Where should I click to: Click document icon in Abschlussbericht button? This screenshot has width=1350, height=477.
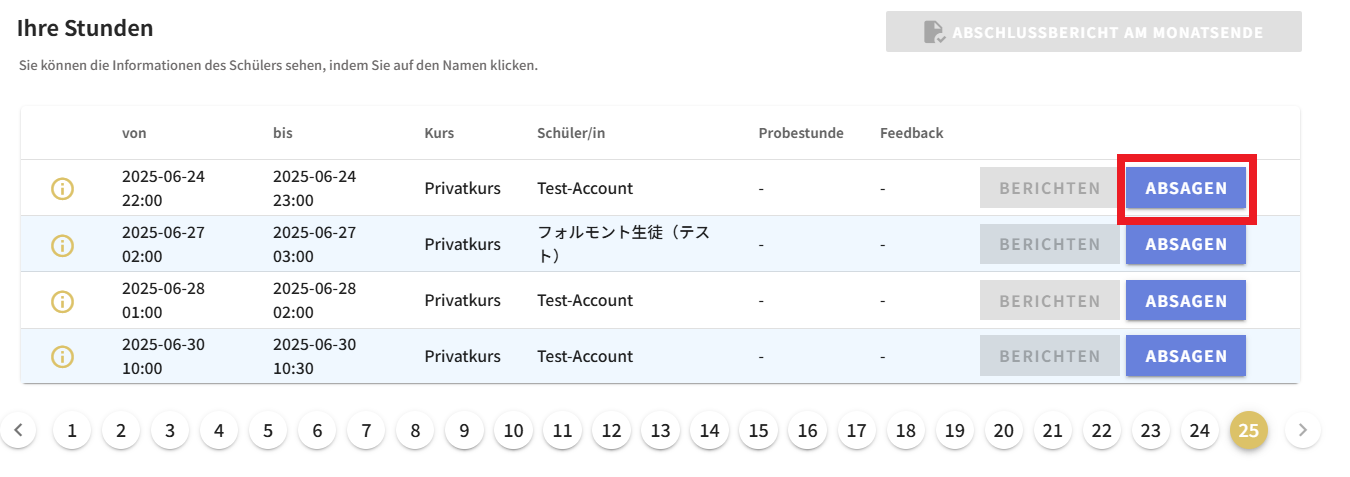coord(934,32)
